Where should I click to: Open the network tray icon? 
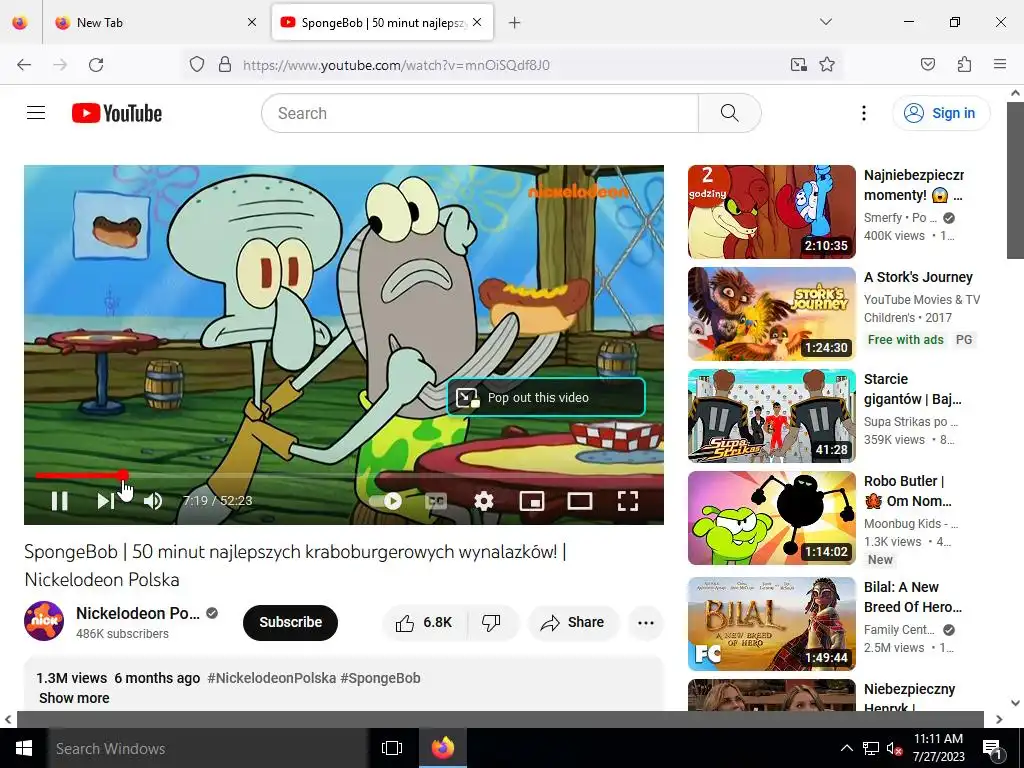[x=871, y=748]
